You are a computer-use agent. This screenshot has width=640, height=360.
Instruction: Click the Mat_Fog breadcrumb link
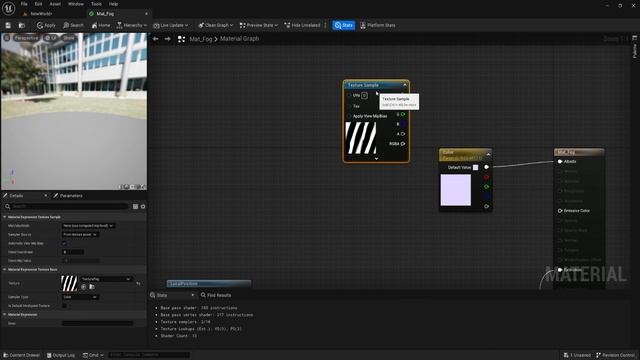click(x=201, y=39)
